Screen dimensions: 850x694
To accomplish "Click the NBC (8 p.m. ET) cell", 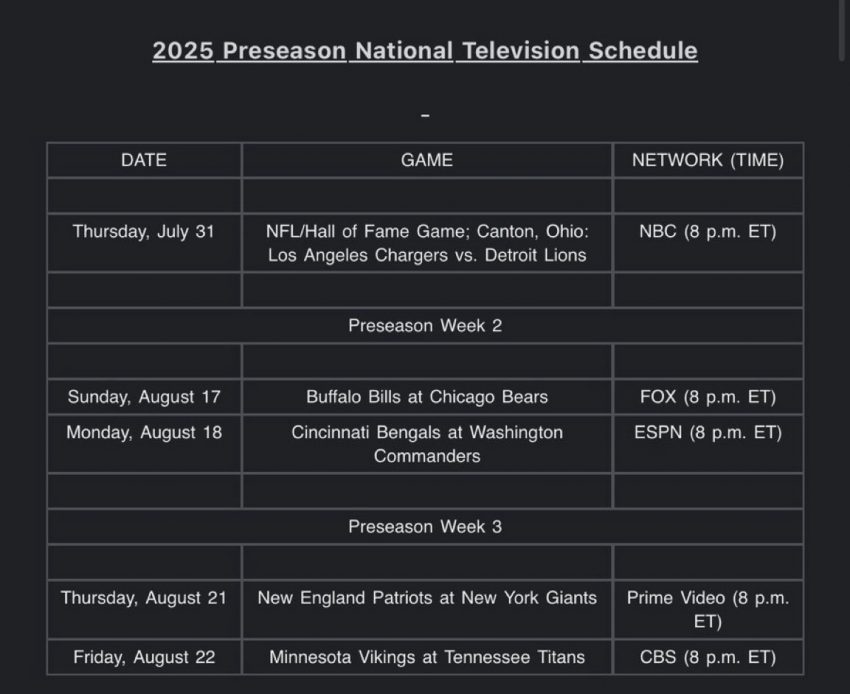I will (x=708, y=232).
